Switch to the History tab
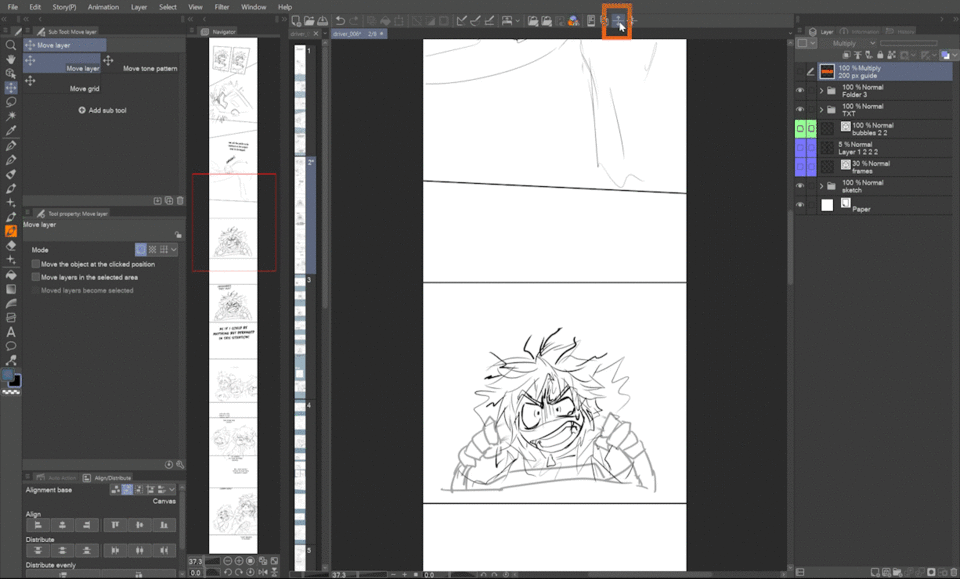This screenshot has width=960, height=579. click(900, 31)
